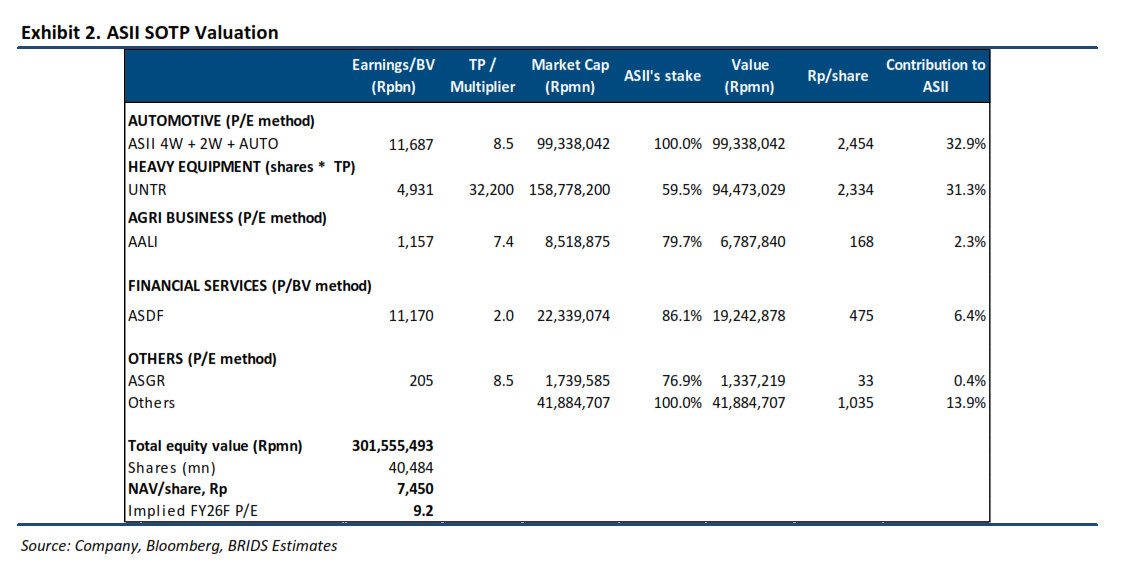This screenshot has width=1122, height=574.
Task: Select the total equity value 301,555,493
Action: pyautogui.click(x=393, y=446)
